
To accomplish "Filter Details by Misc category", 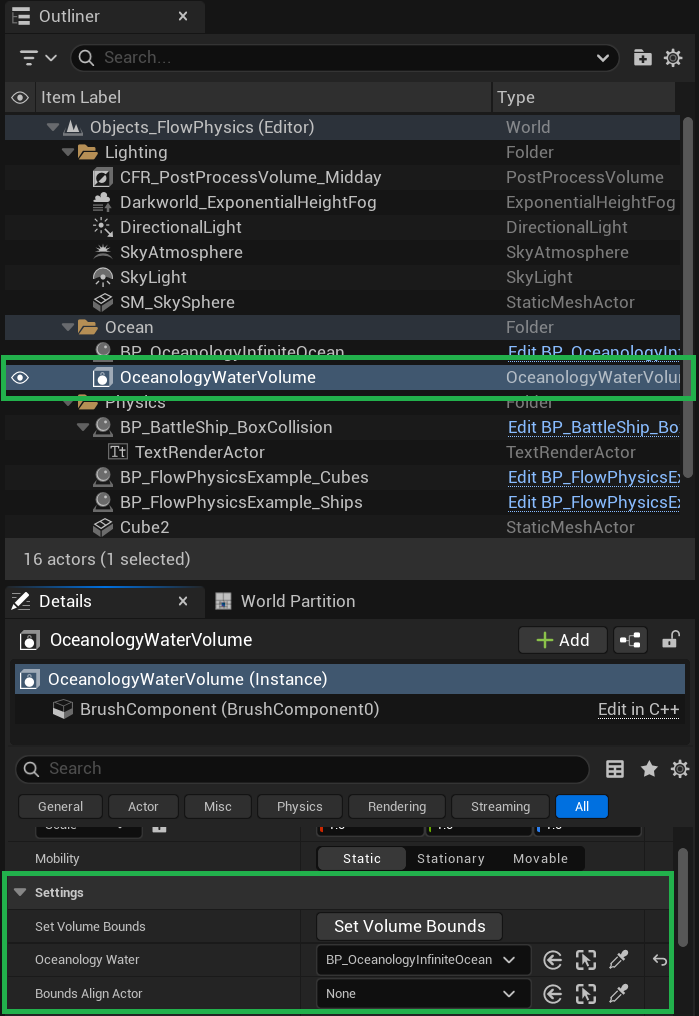I will coord(218,807).
